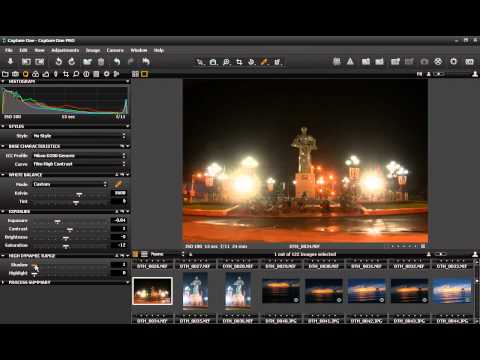Image resolution: width=480 pixels, height=360 pixels.
Task: Click the white balance eyedropper picker
Action: 118,184
